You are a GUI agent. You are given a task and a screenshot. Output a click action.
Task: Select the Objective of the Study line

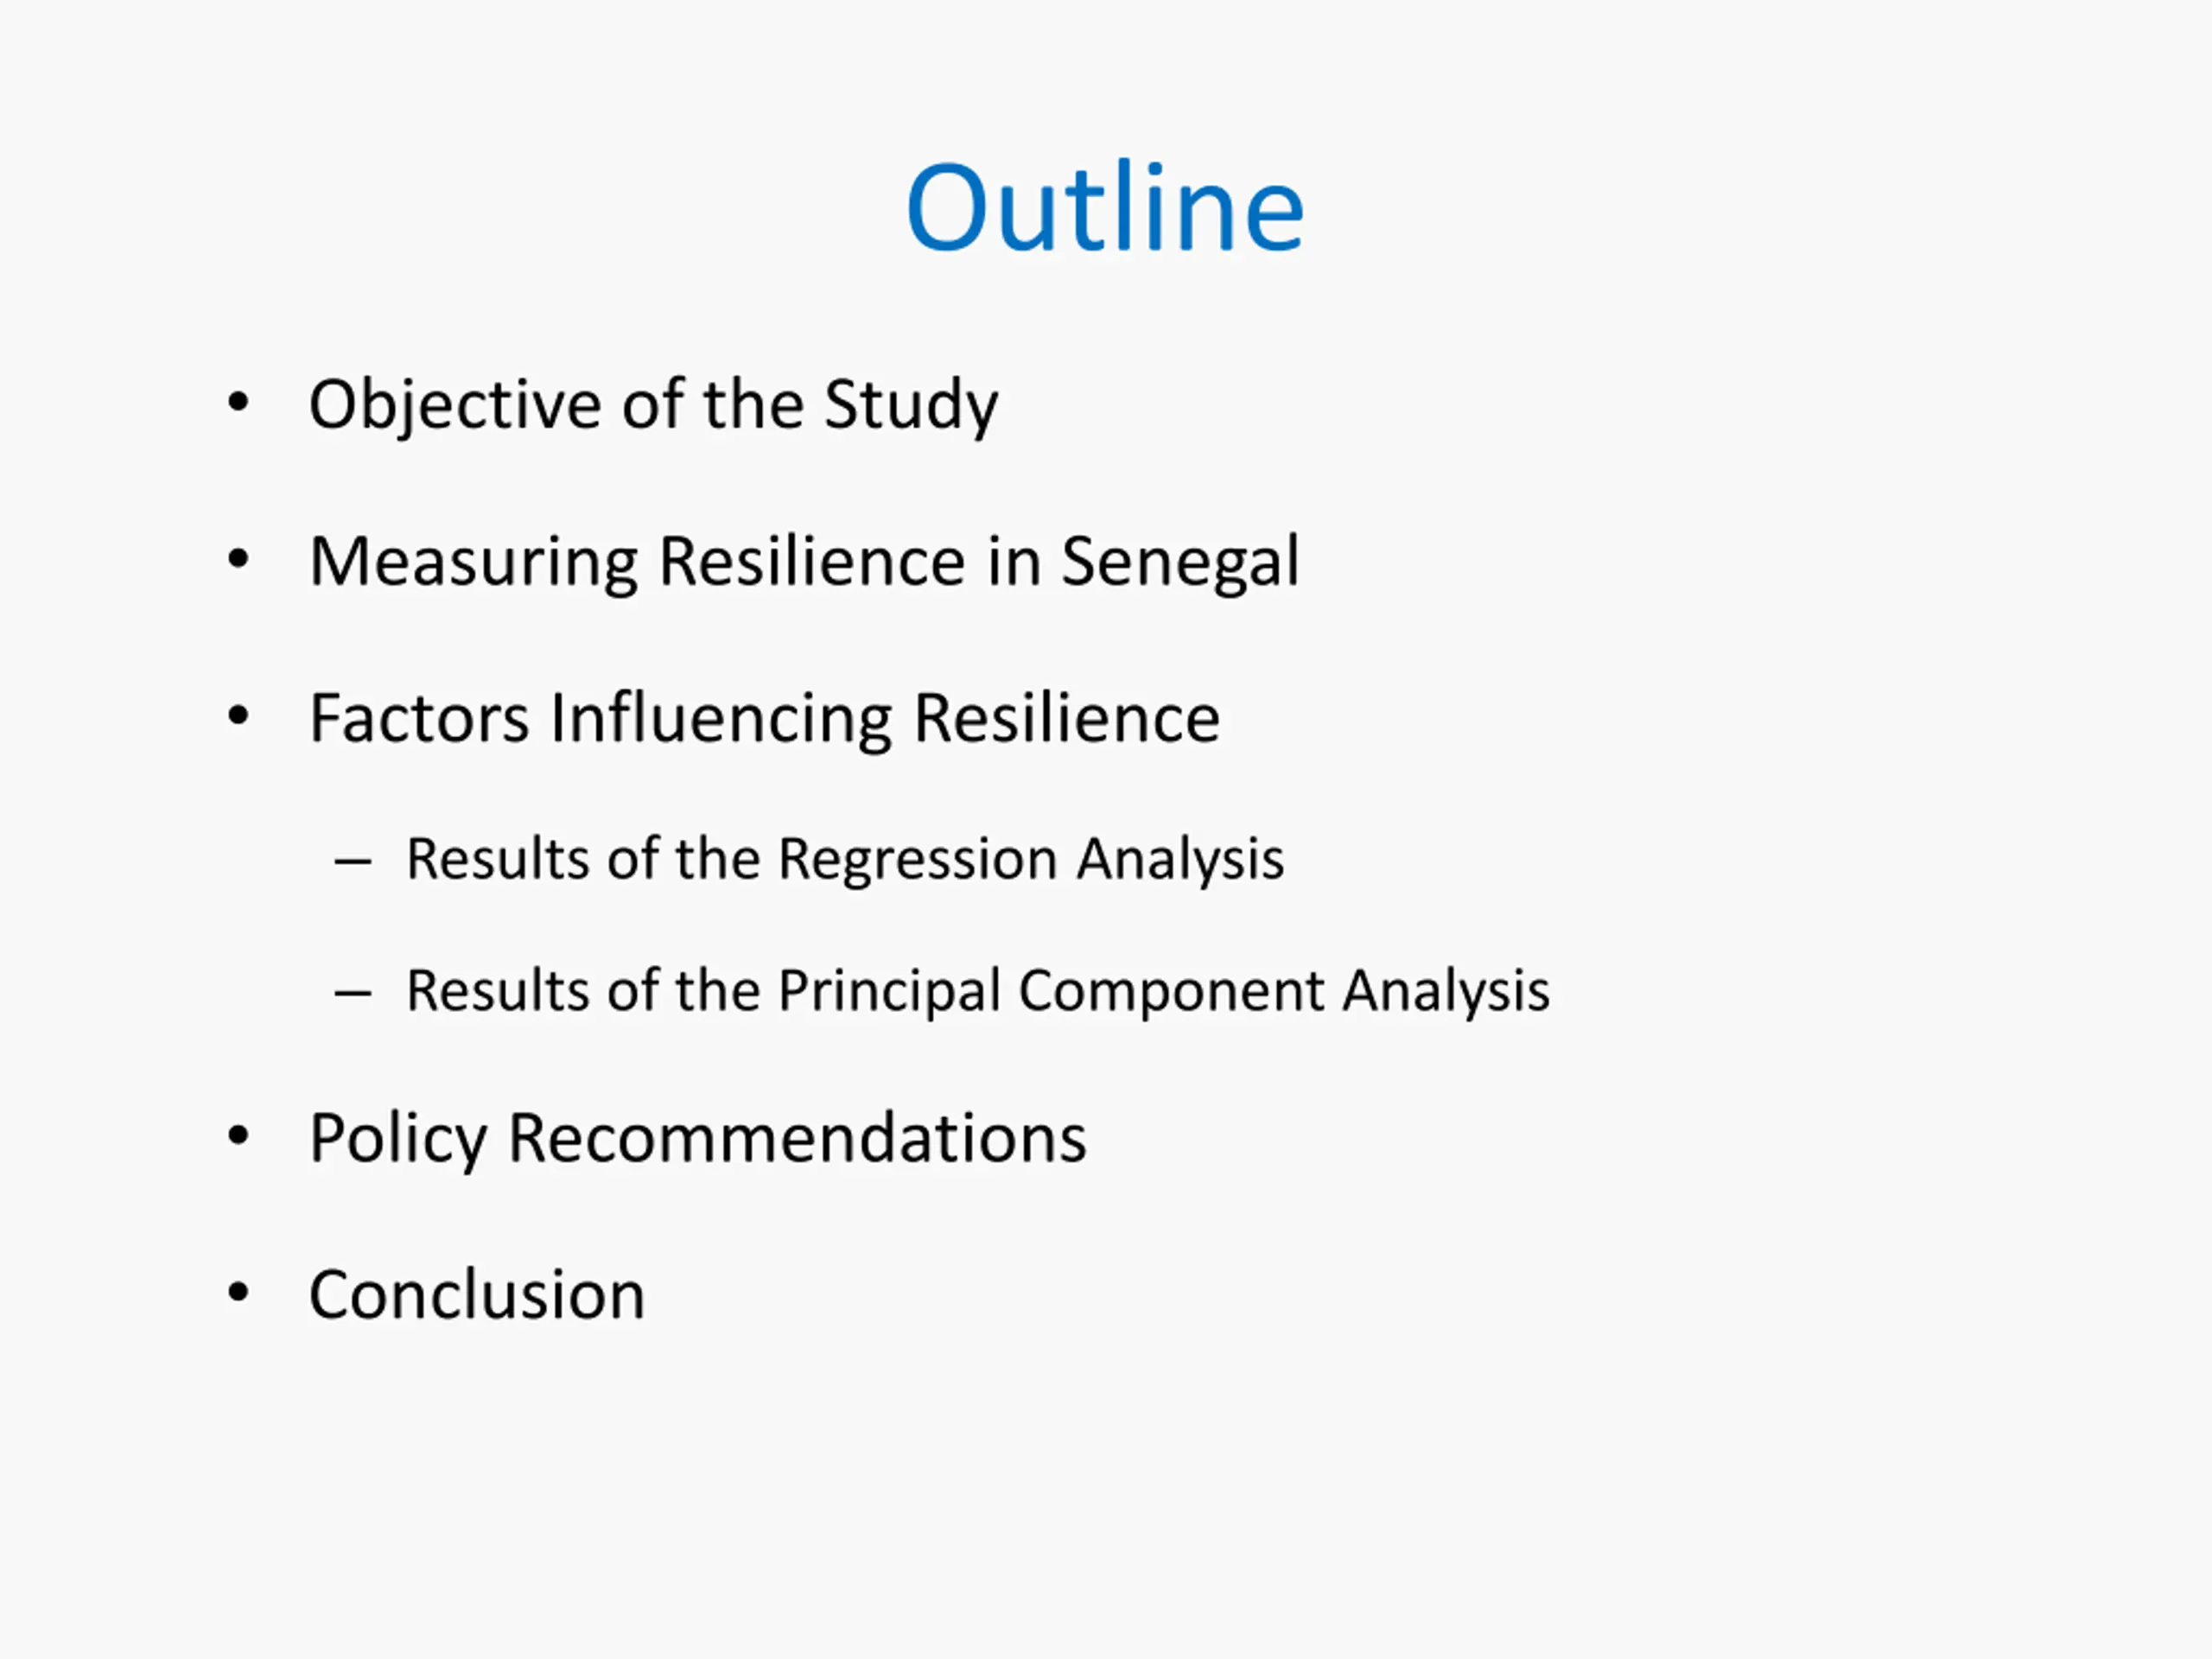pyautogui.click(x=654, y=406)
